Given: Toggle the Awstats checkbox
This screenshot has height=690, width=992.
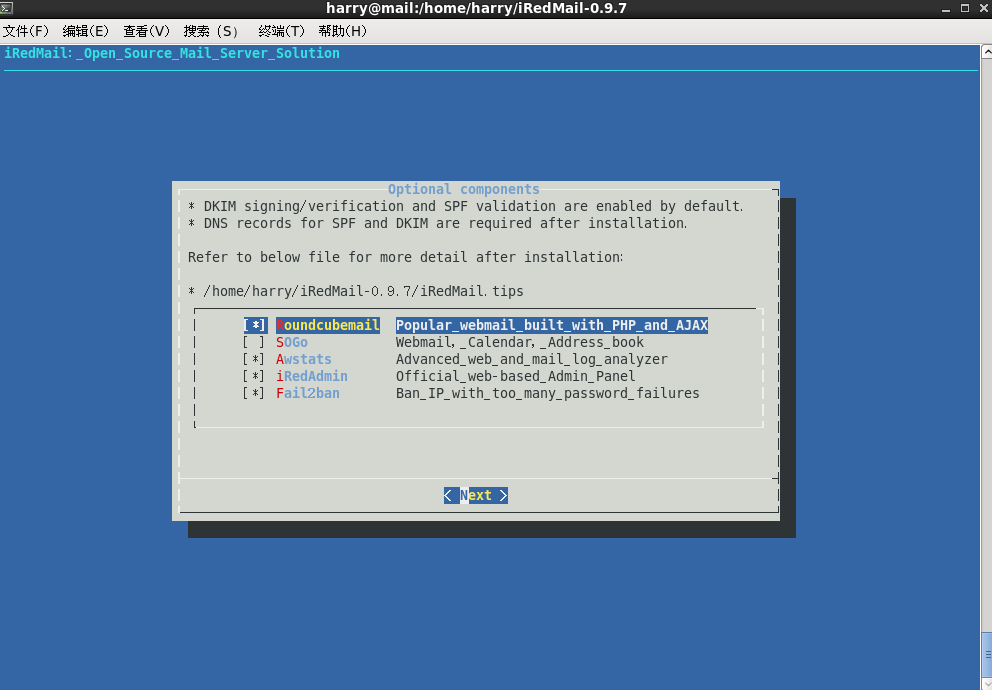Looking at the screenshot, I should 254,359.
